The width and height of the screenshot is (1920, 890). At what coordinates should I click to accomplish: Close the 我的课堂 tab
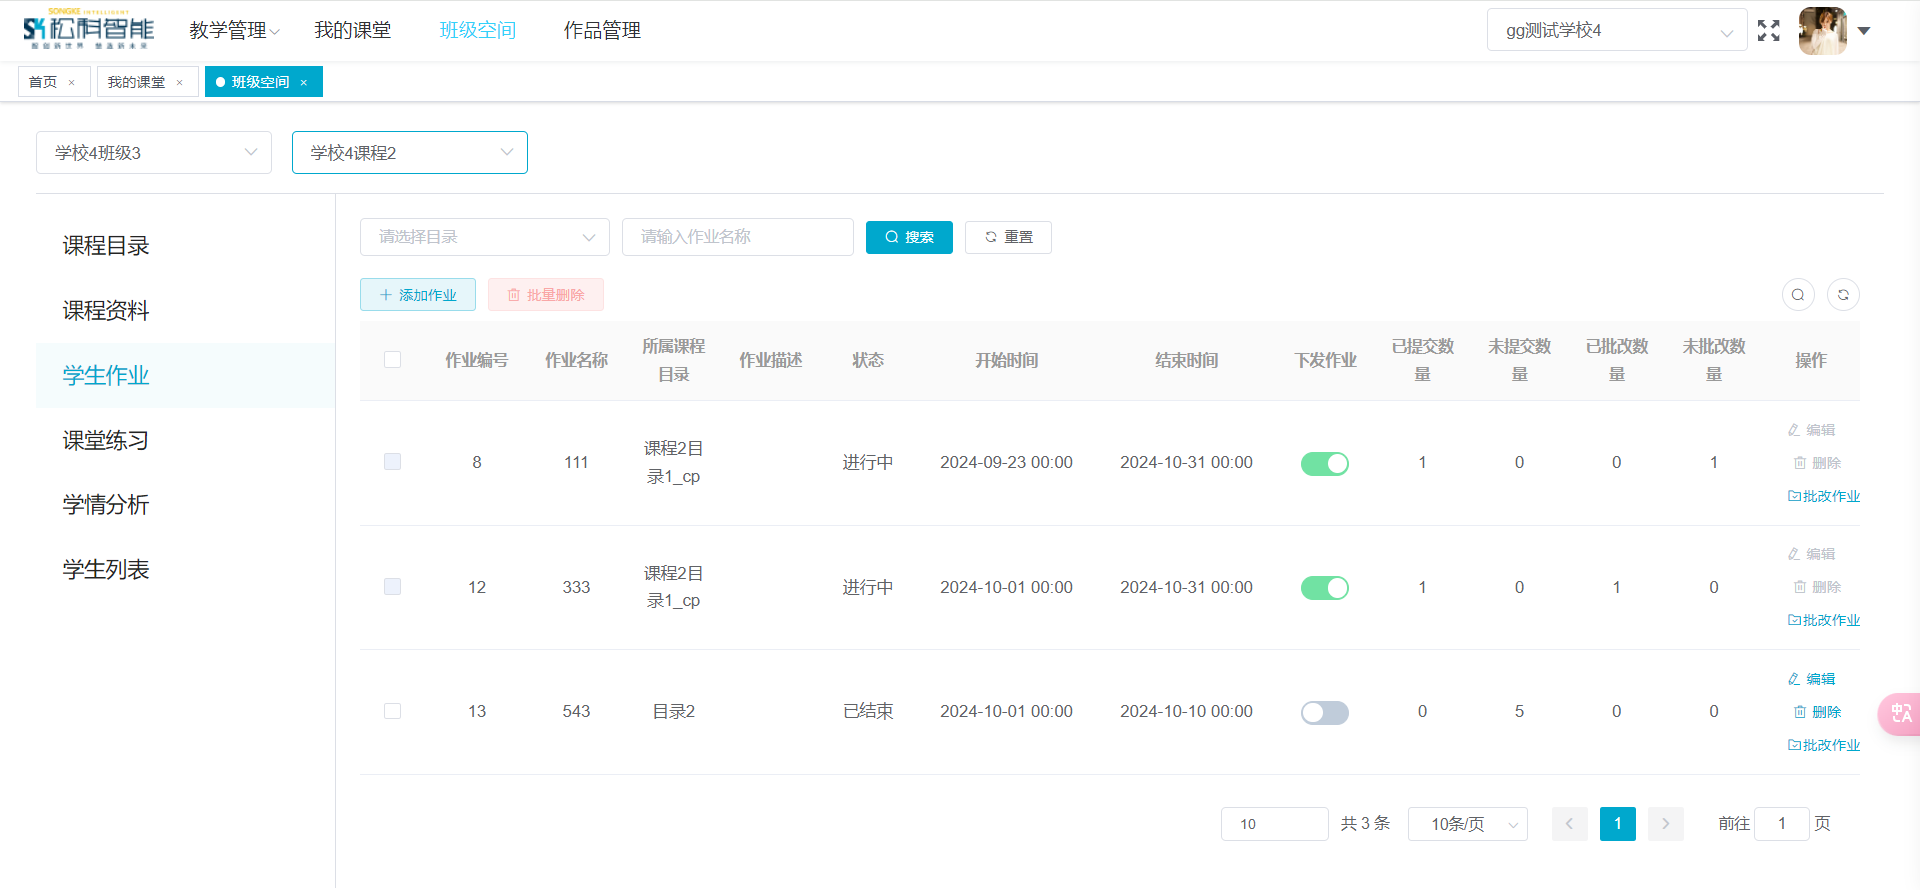coord(180,83)
